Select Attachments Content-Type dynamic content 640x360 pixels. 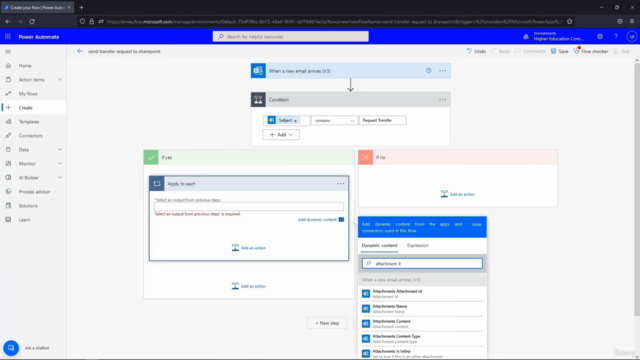pos(422,339)
